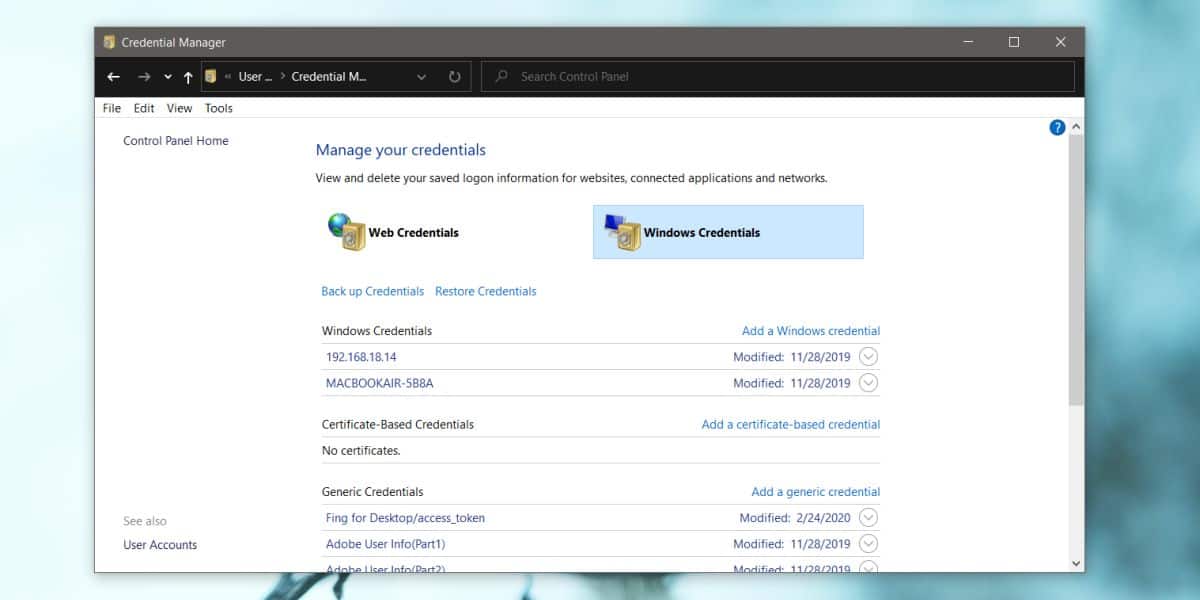Viewport: 1200px width, 600px height.
Task: Expand the MACBOOKAIR-5B8A credential chevron
Action: coord(868,382)
